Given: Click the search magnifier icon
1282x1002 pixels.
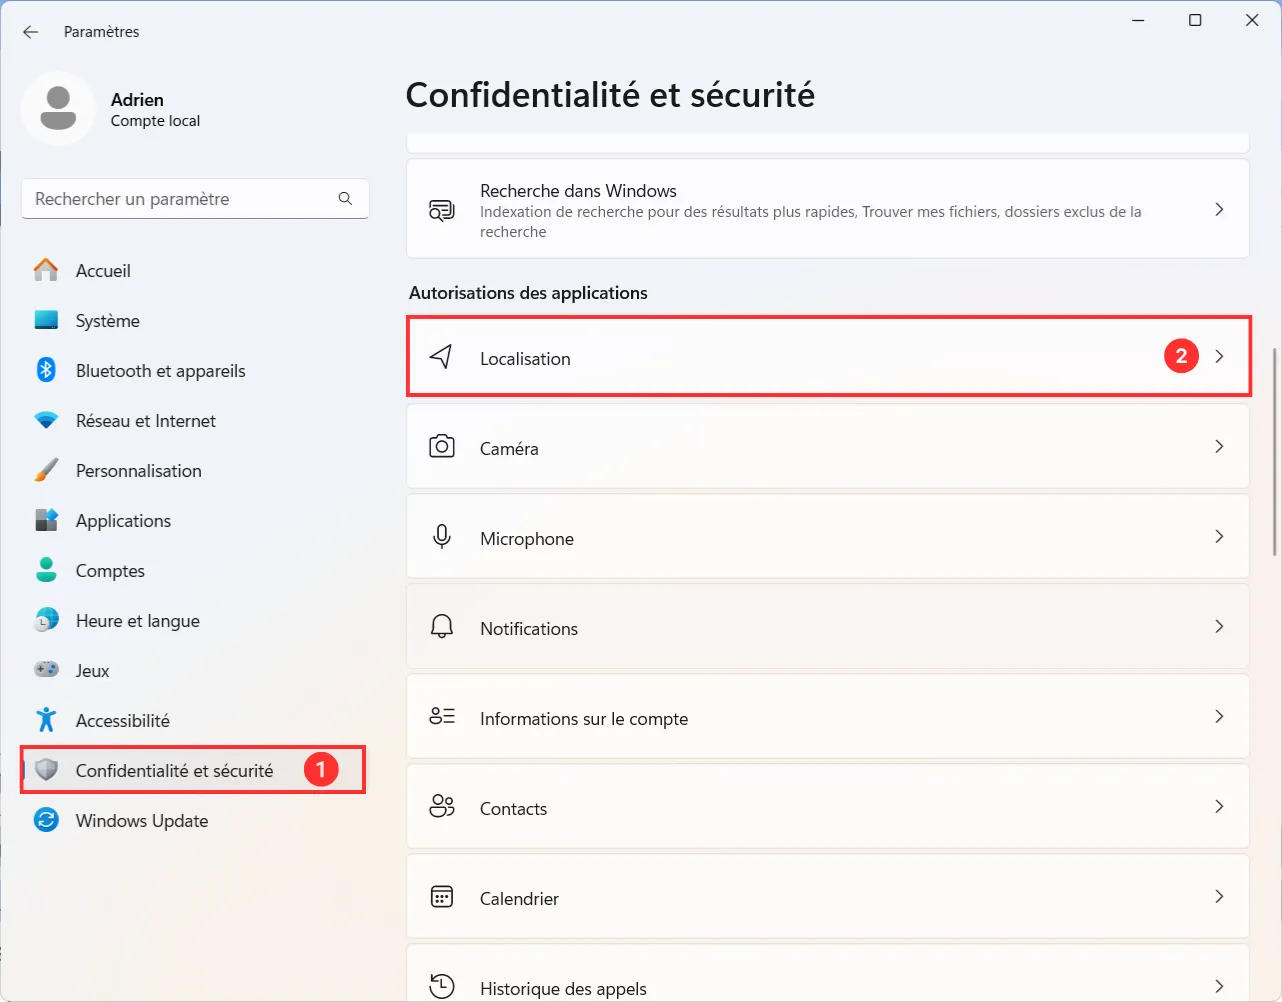Looking at the screenshot, I should 345,198.
